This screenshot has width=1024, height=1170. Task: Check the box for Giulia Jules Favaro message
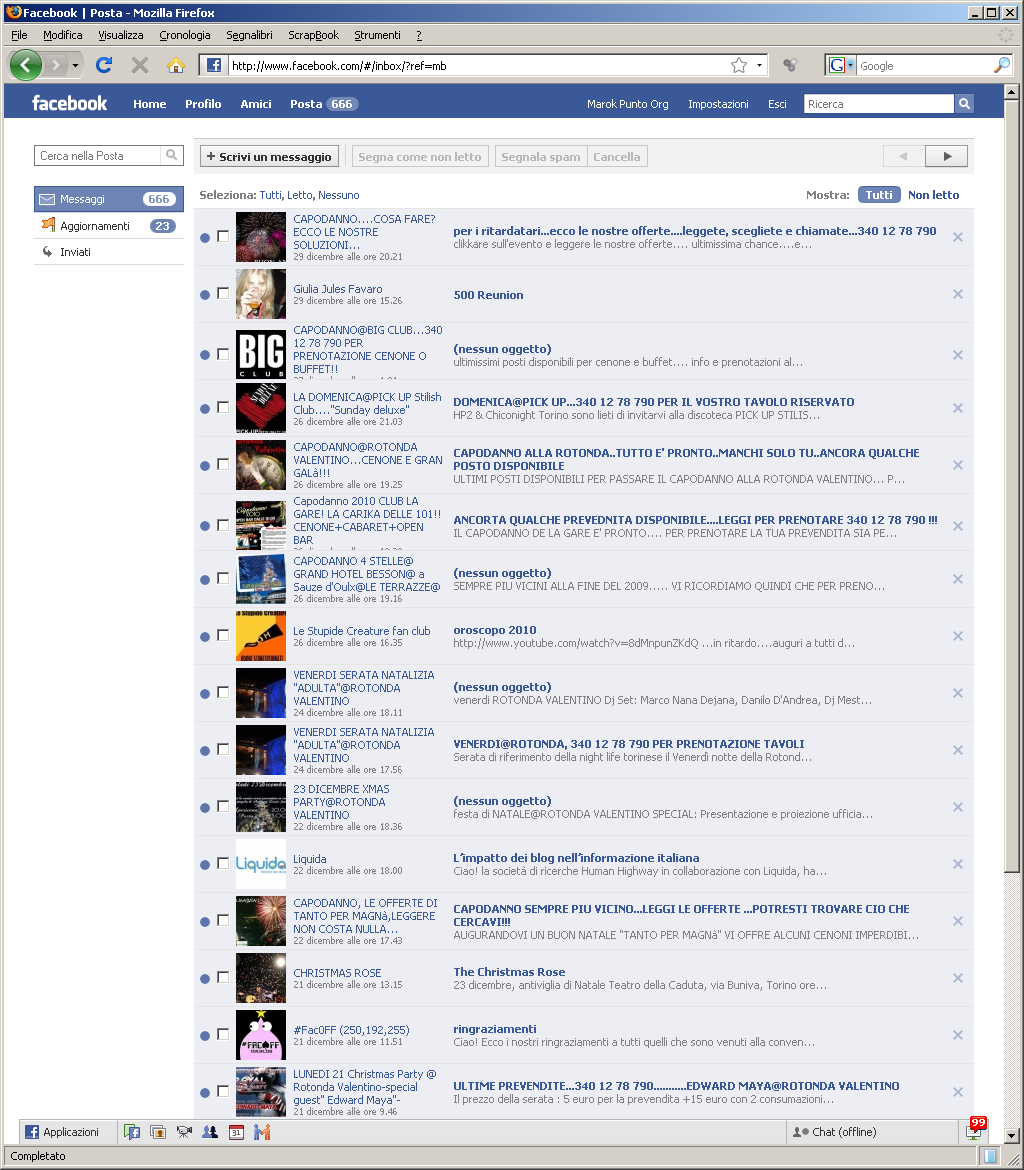pos(223,293)
